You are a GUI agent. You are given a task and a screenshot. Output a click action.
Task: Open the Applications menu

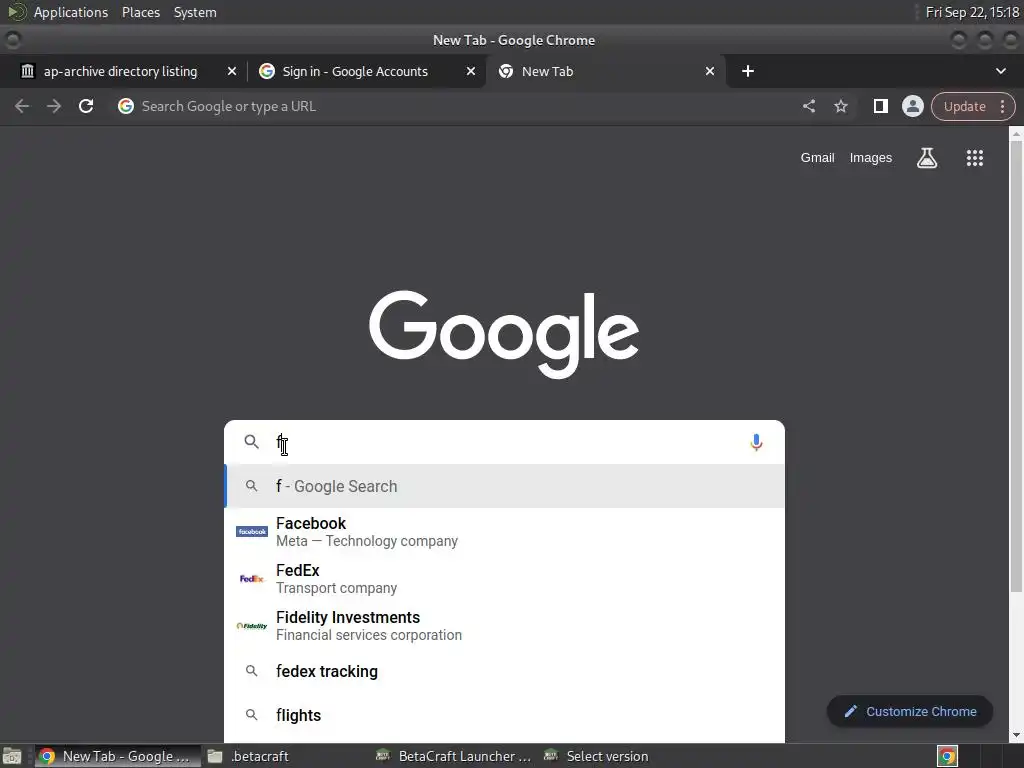71,12
